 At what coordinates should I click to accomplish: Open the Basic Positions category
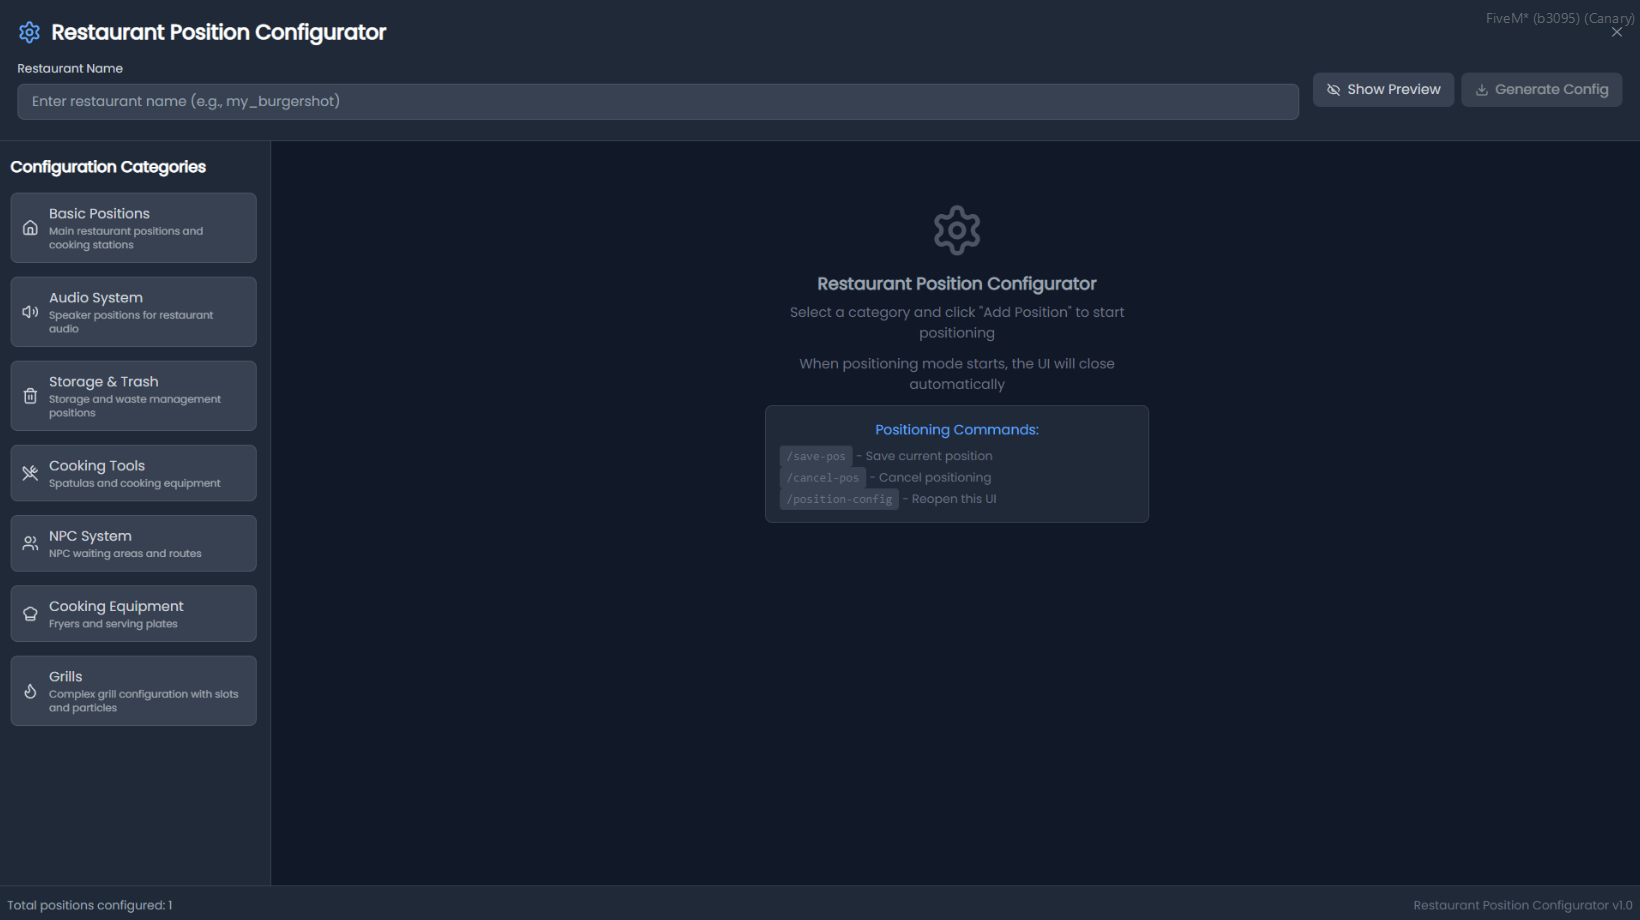pos(133,228)
